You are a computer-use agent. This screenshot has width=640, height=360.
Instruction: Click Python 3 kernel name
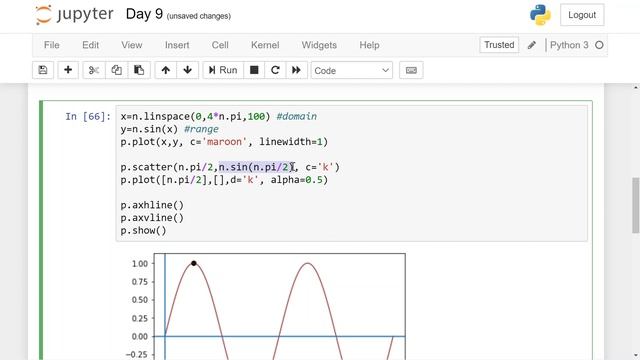(569, 45)
